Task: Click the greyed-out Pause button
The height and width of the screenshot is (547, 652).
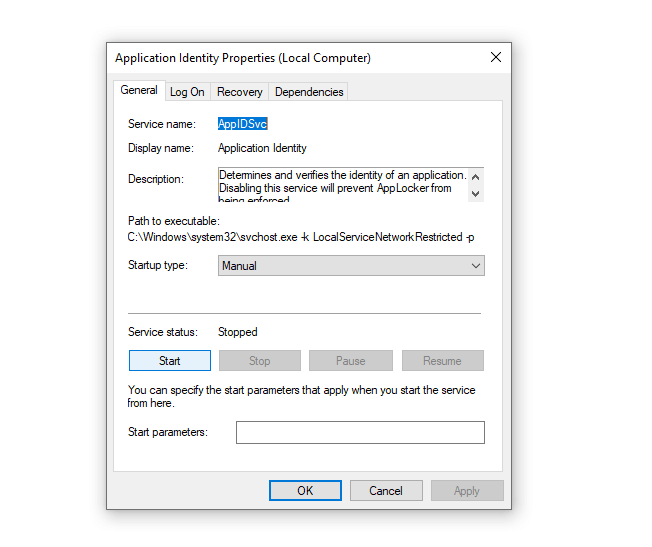Action: point(351,361)
